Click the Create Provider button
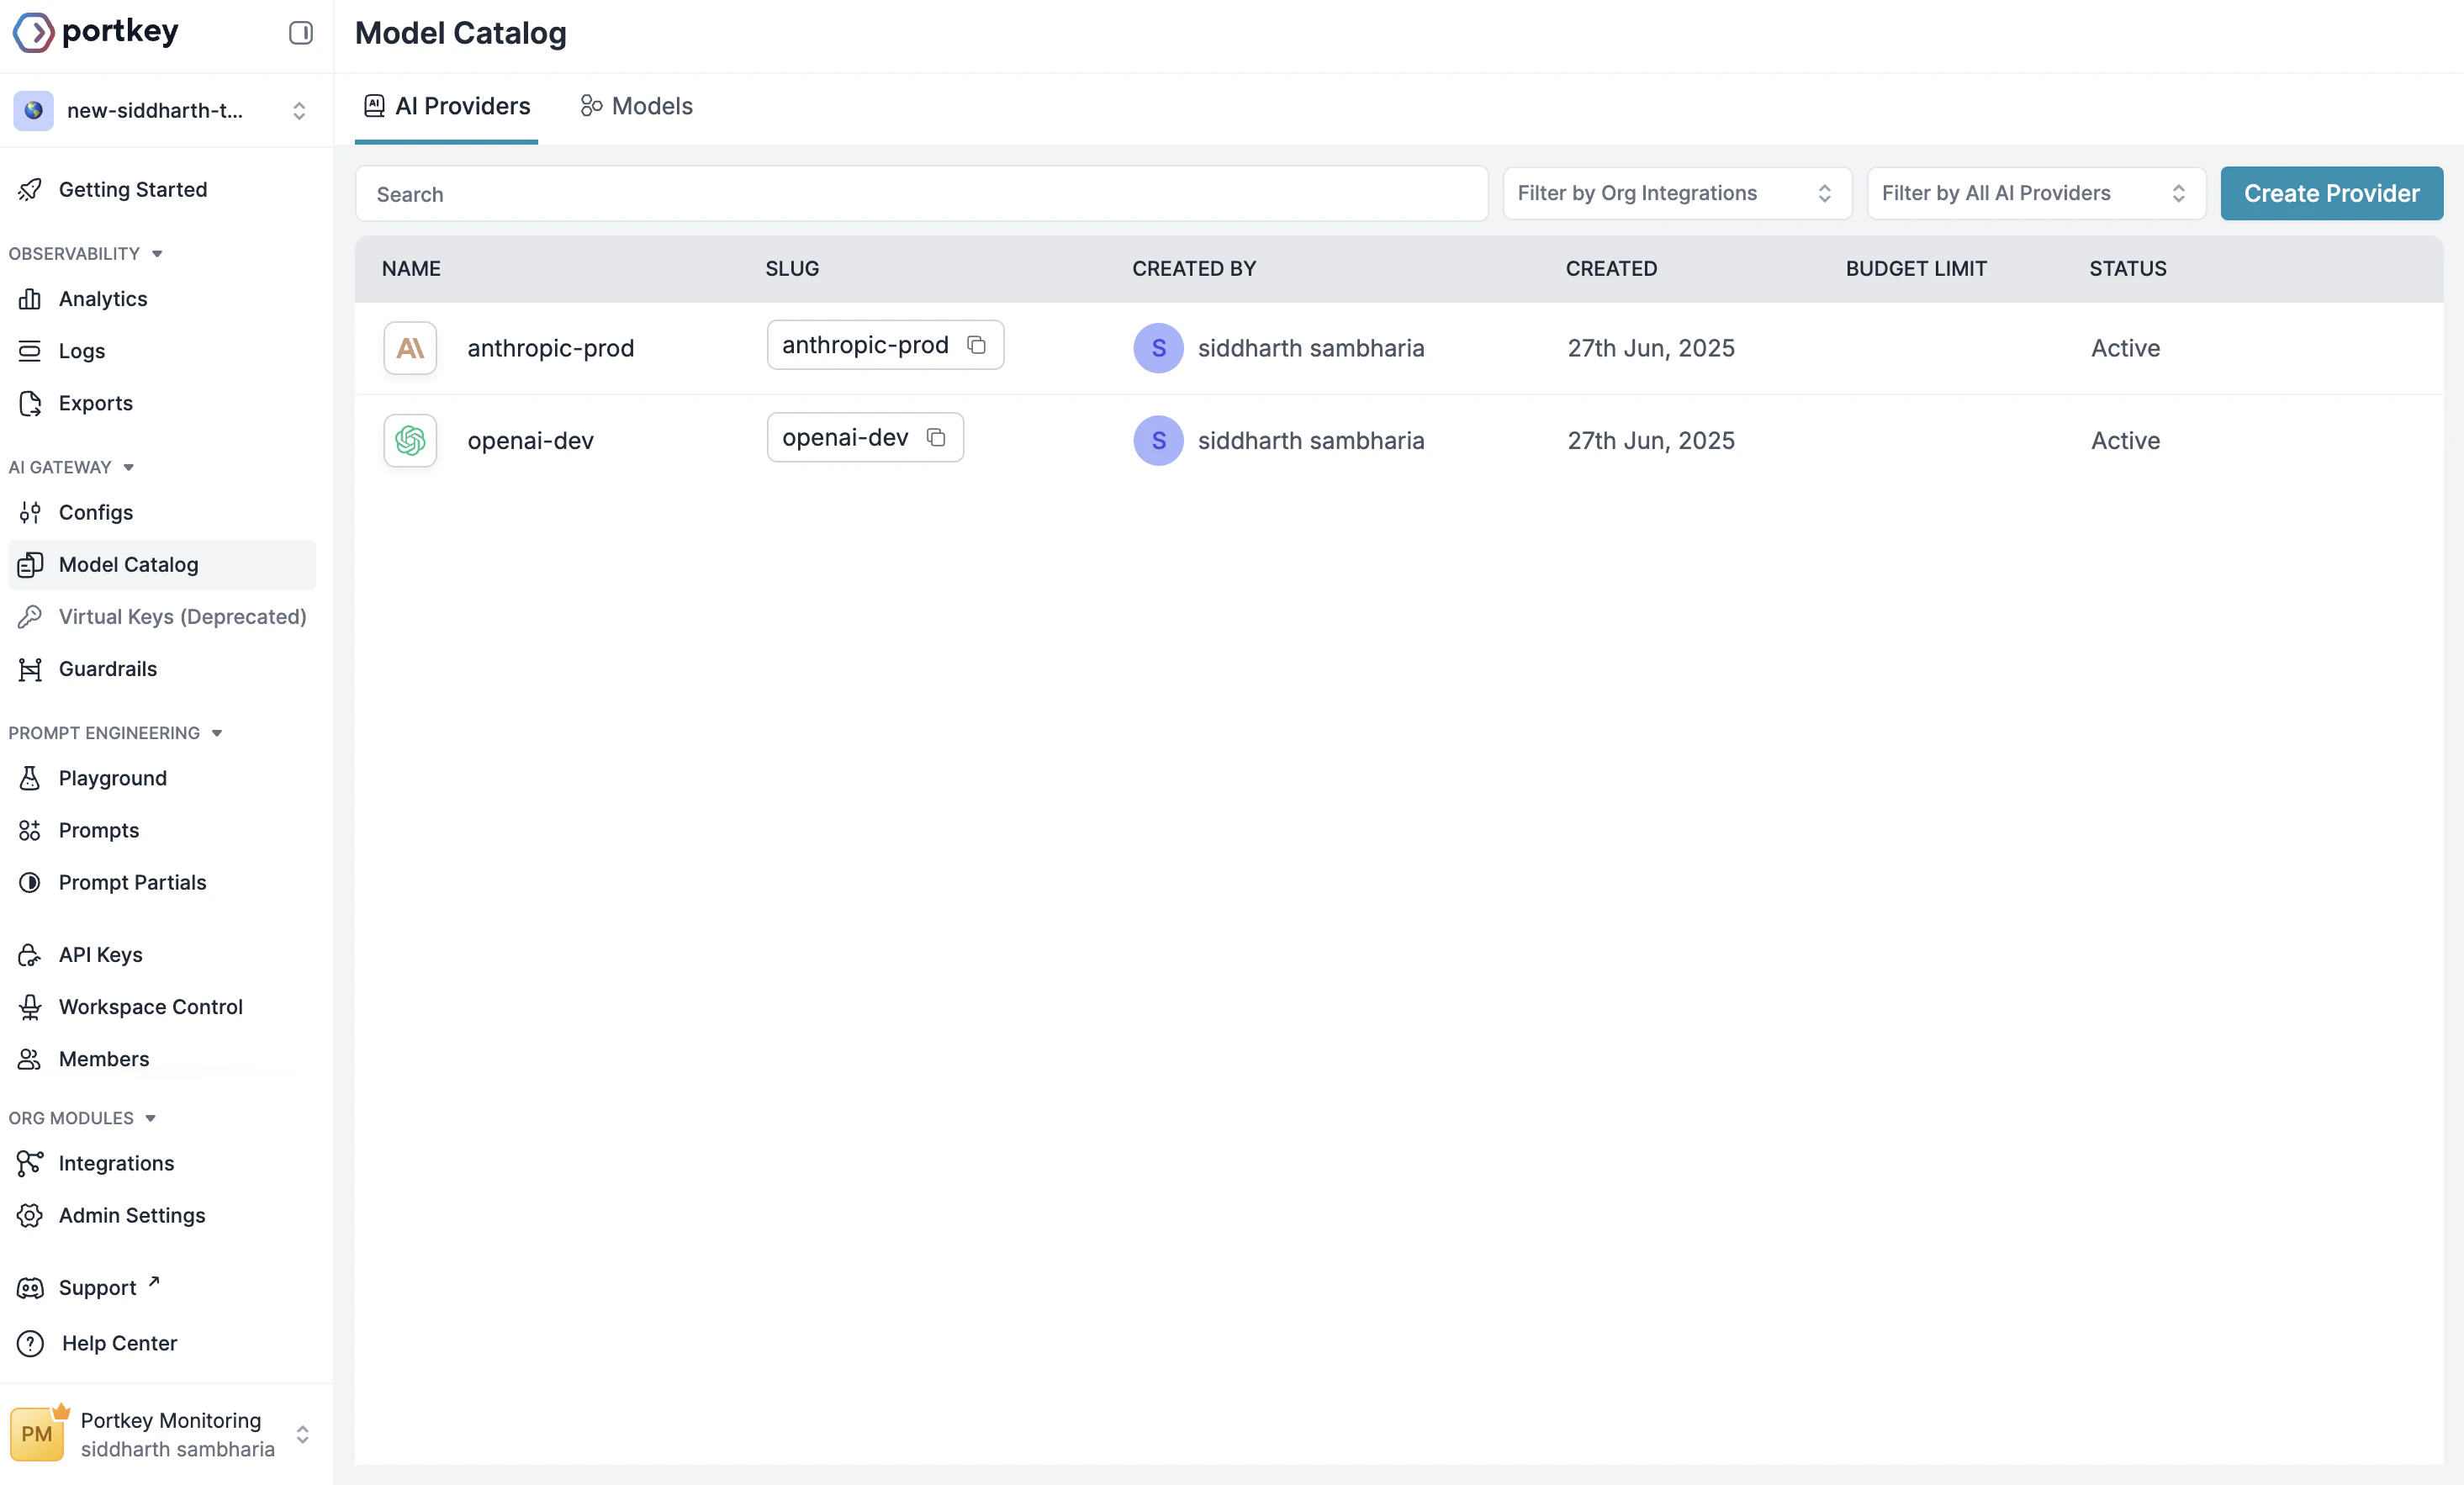This screenshot has width=2464, height=1485. click(2330, 193)
